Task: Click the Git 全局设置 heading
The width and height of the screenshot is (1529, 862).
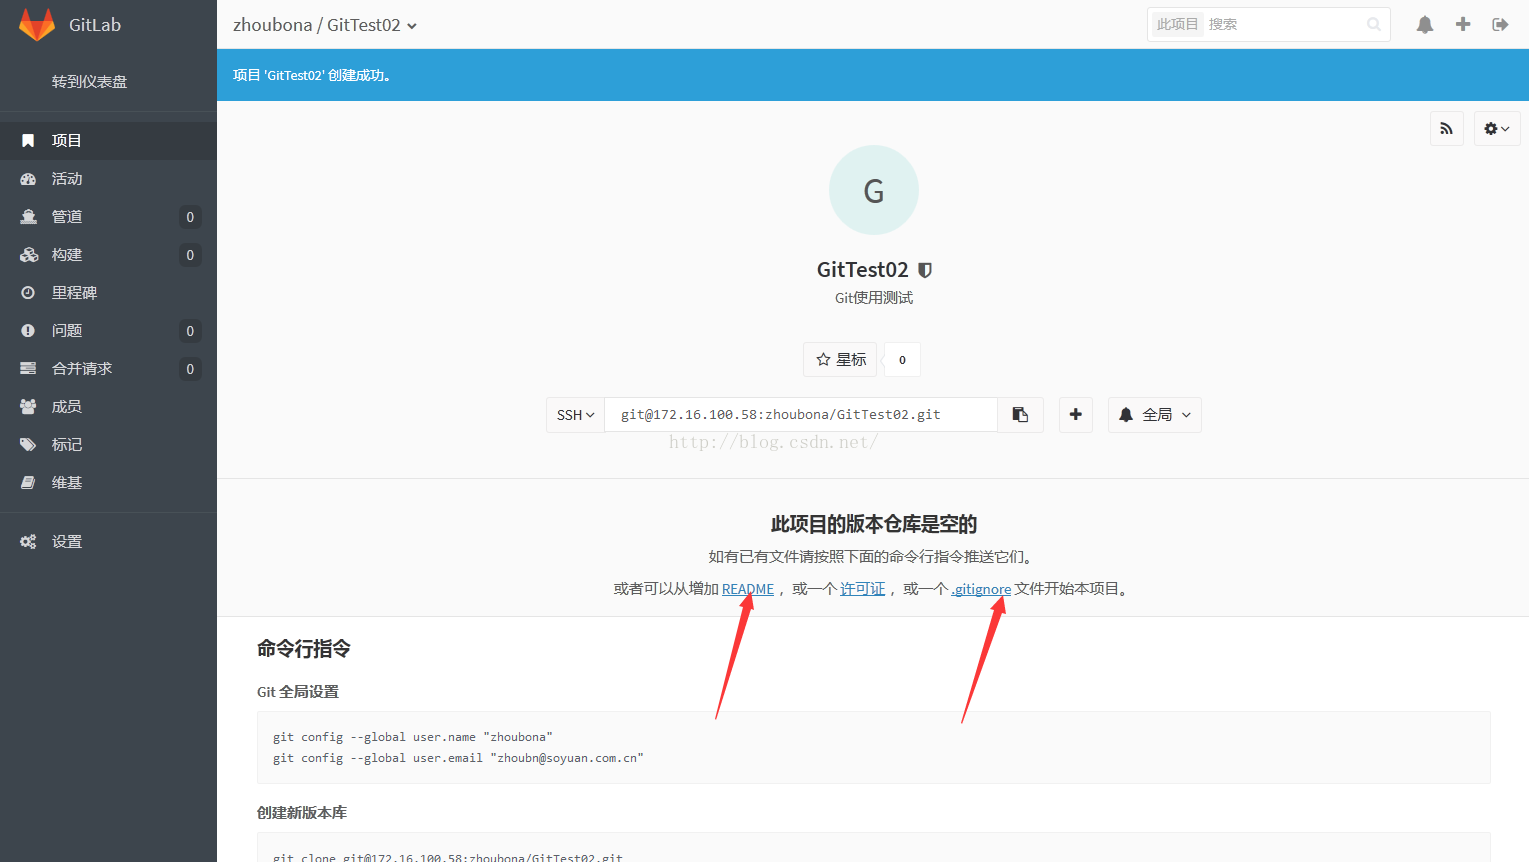Action: [x=298, y=692]
